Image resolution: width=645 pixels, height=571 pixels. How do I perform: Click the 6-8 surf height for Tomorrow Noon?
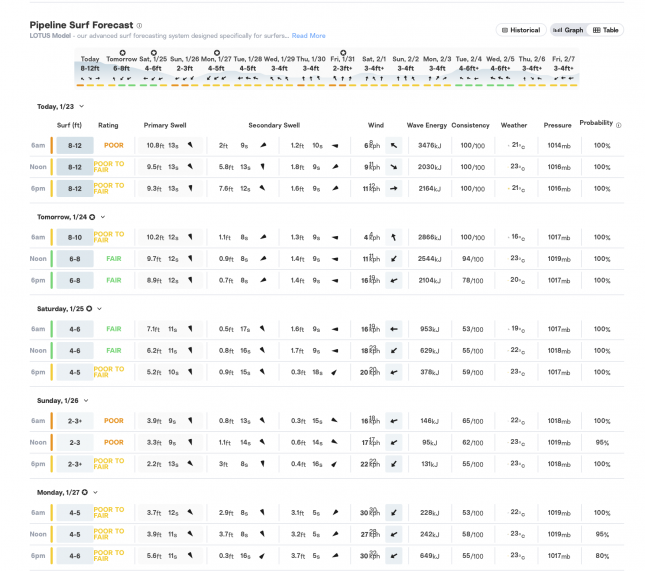75,259
